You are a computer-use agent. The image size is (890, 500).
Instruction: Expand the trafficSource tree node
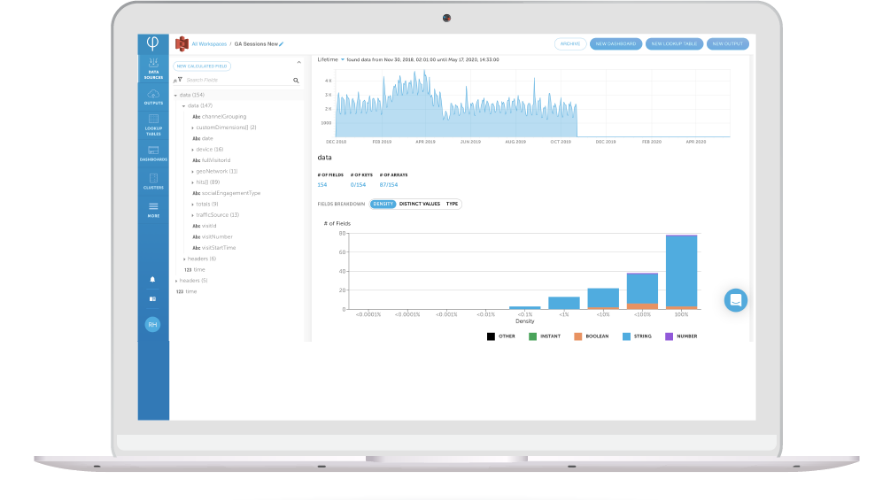[x=193, y=215]
